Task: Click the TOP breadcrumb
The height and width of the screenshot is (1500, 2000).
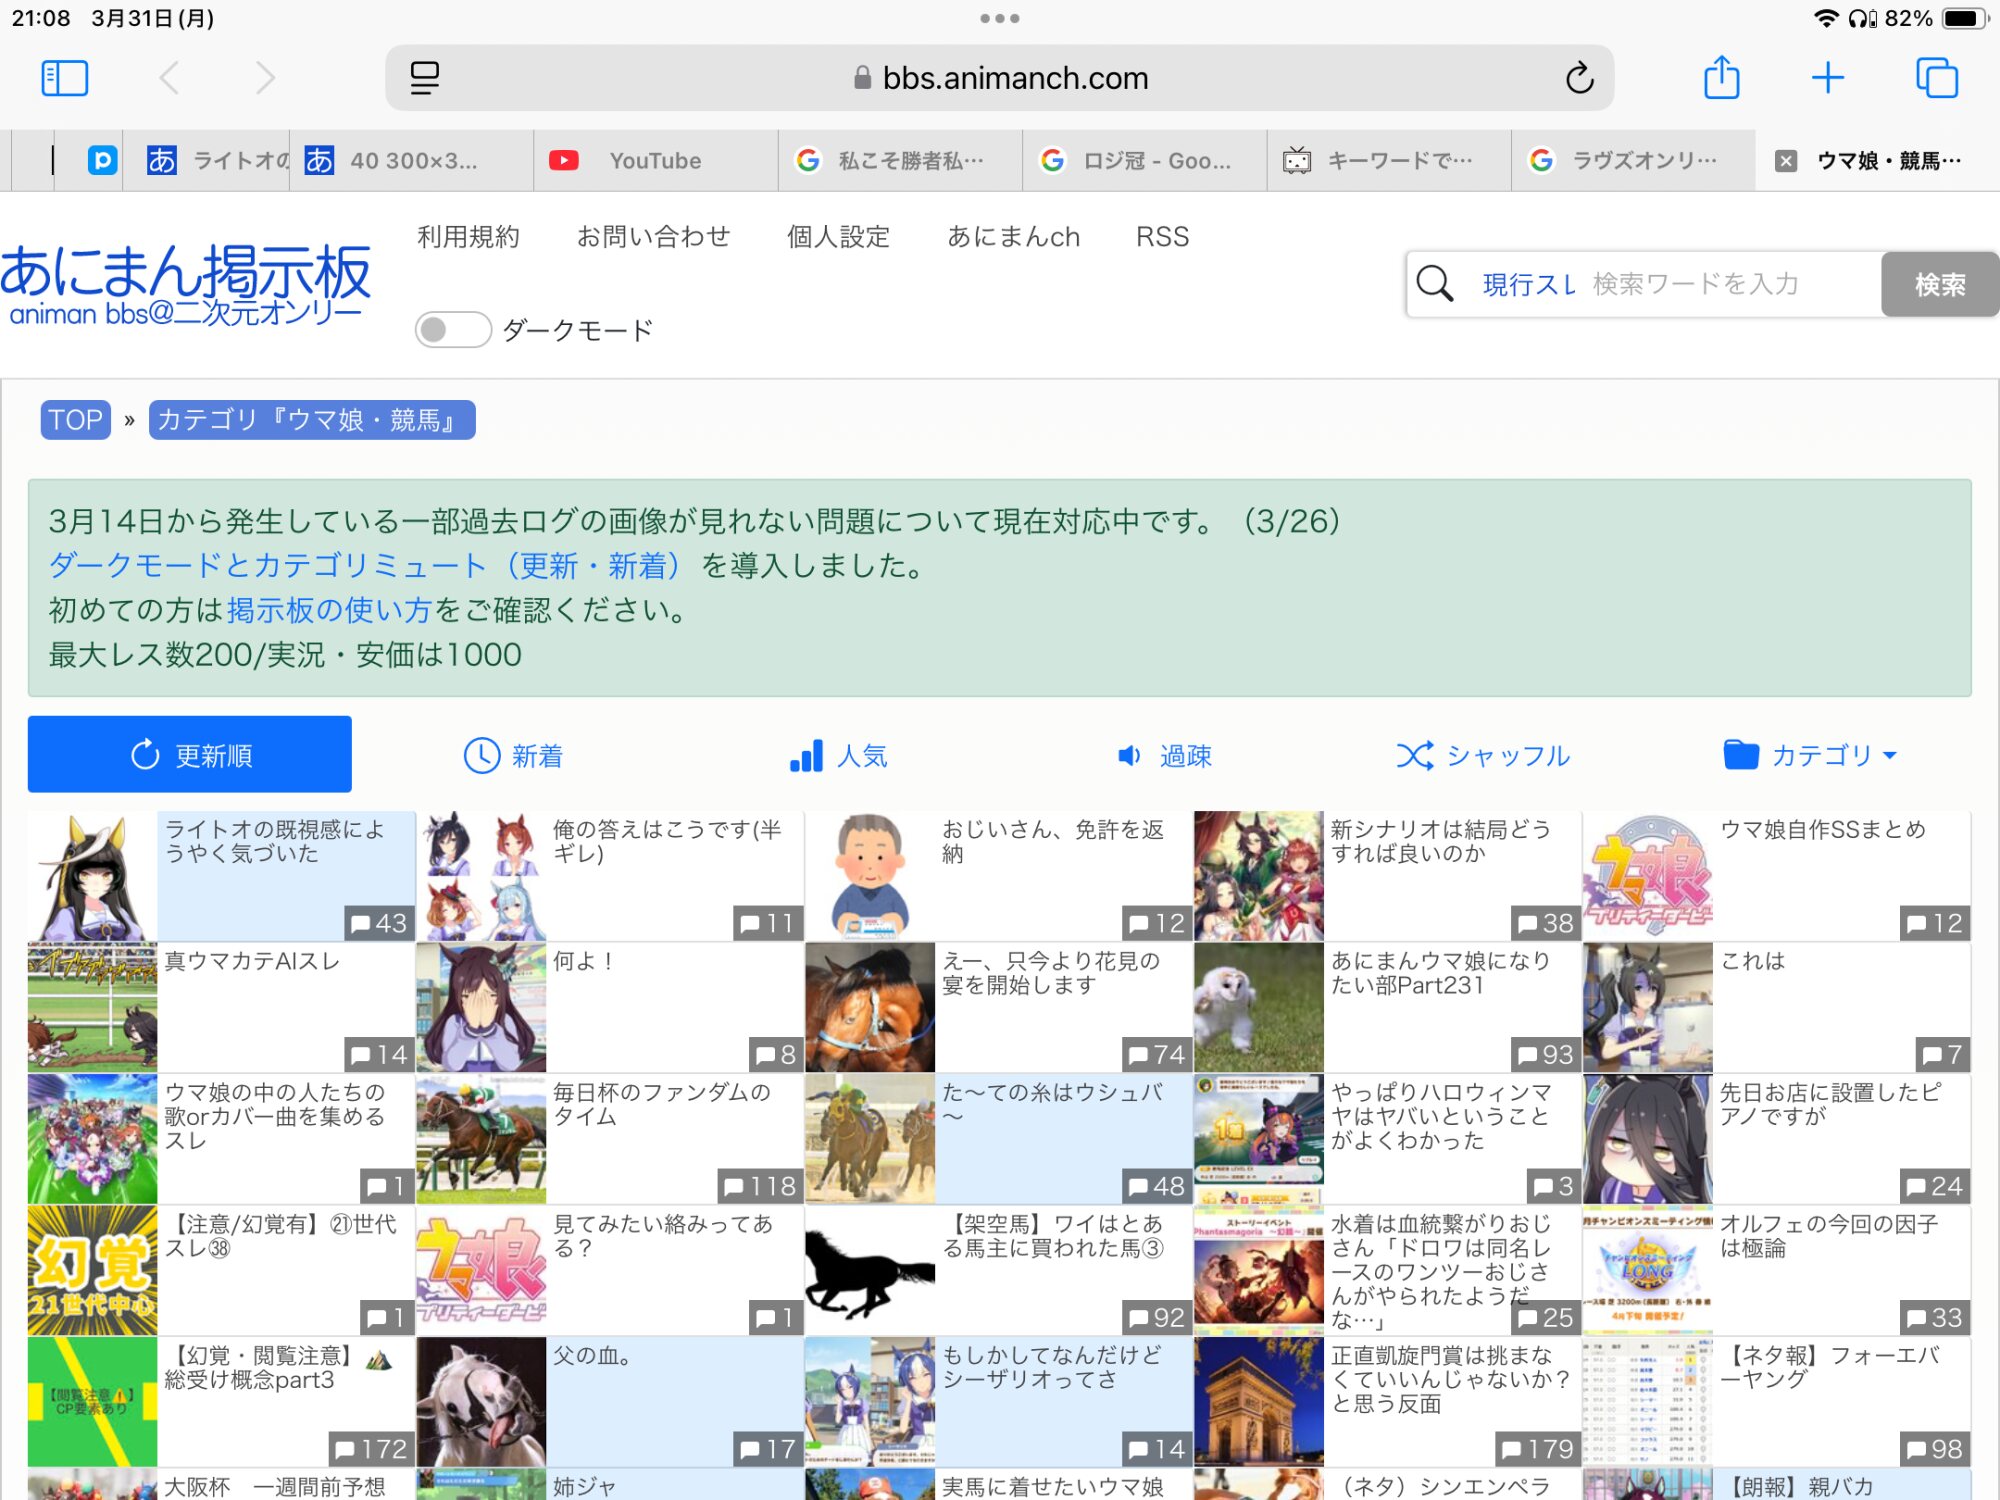Action: point(76,420)
